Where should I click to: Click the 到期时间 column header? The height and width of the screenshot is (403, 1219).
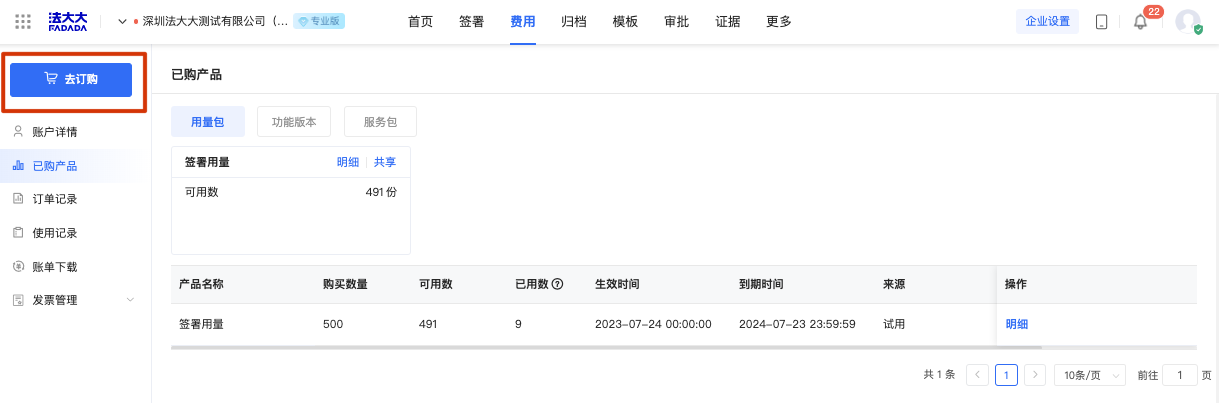point(761,284)
